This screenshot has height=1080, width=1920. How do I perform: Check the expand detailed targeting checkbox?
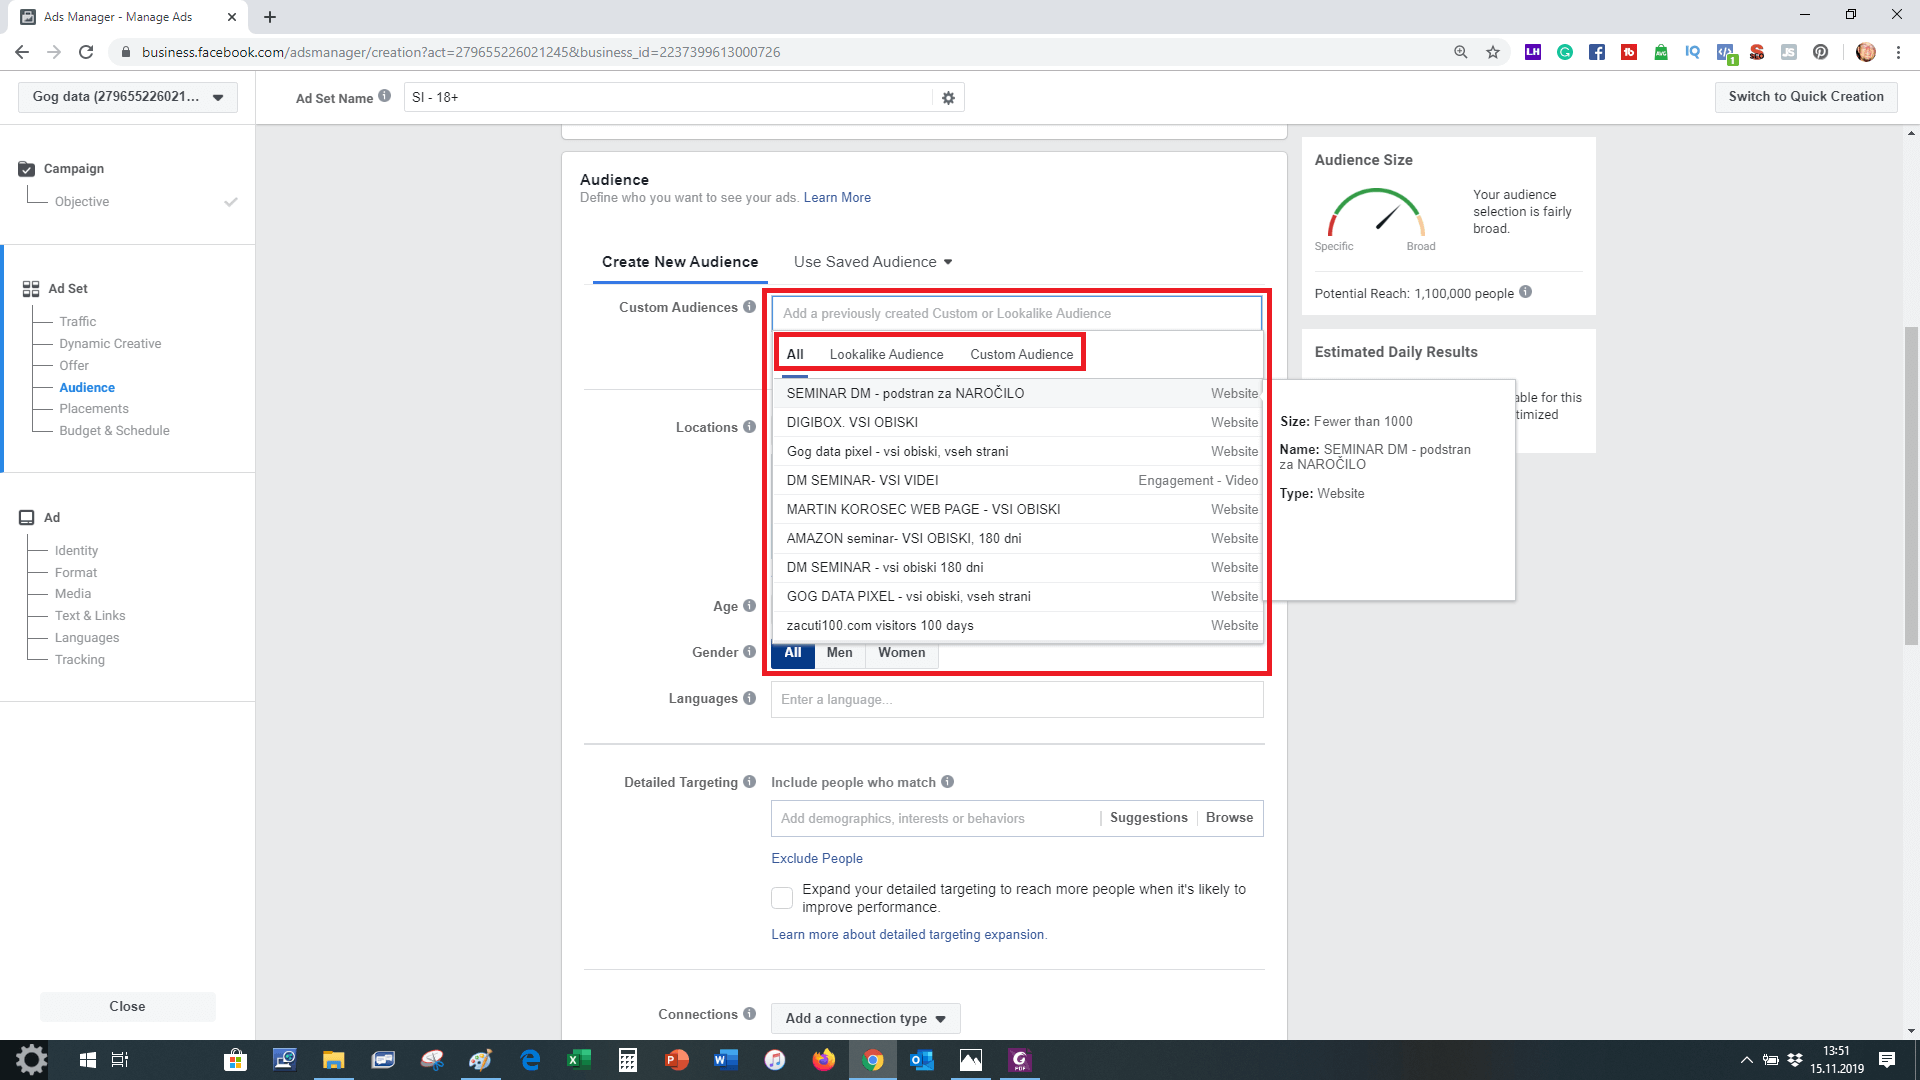782,898
